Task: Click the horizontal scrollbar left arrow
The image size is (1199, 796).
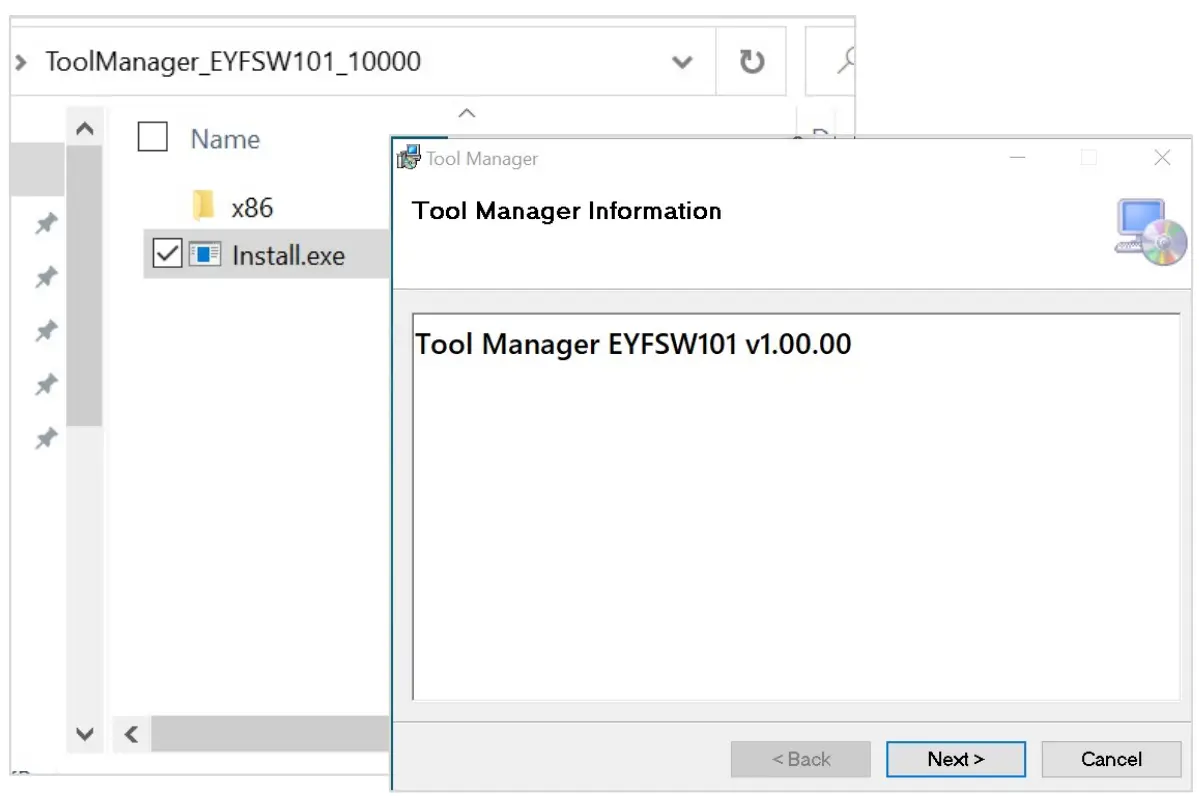Action: 130,734
